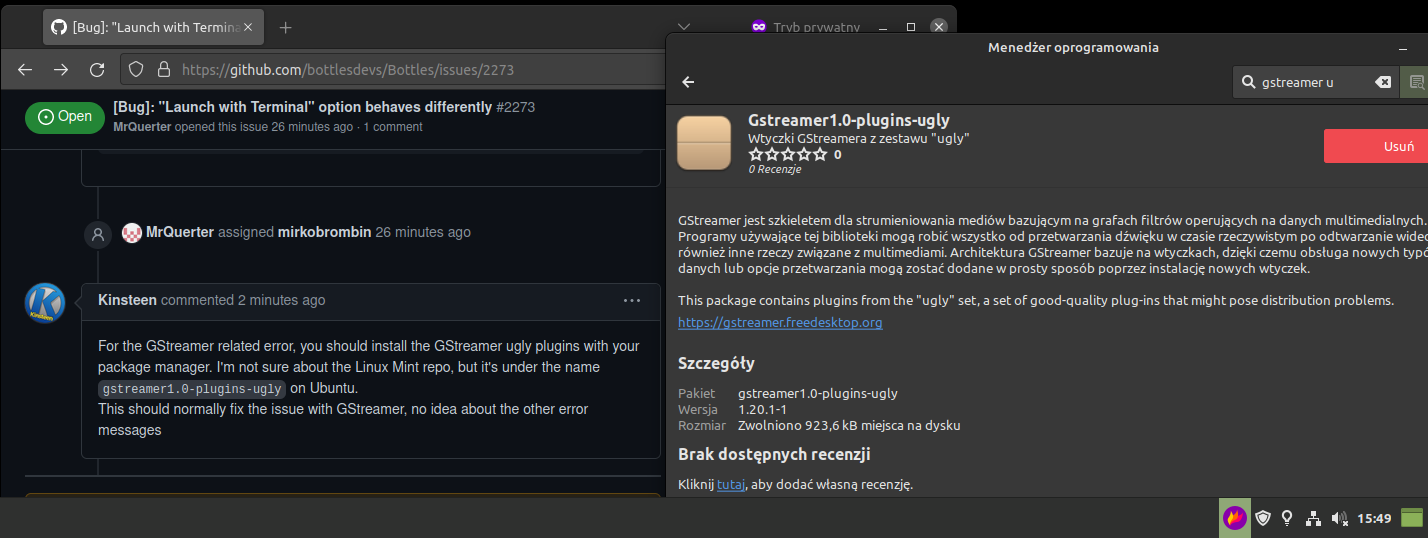The width and height of the screenshot is (1428, 538).
Task: Open the wired network tray icon
Action: 1314,518
